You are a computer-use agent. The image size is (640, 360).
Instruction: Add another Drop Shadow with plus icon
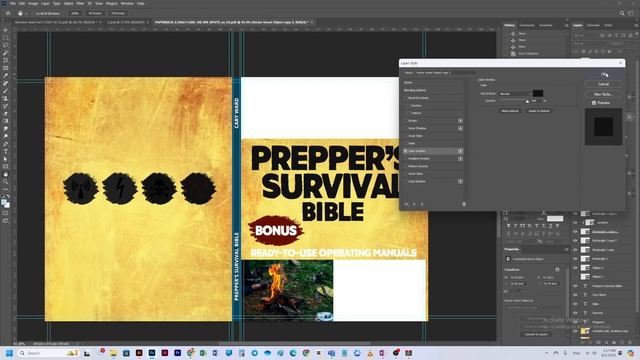[460, 181]
